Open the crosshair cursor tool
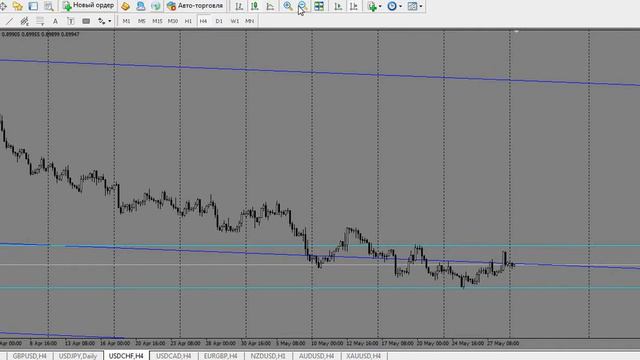640x360 pixels. click(x=3, y=6)
